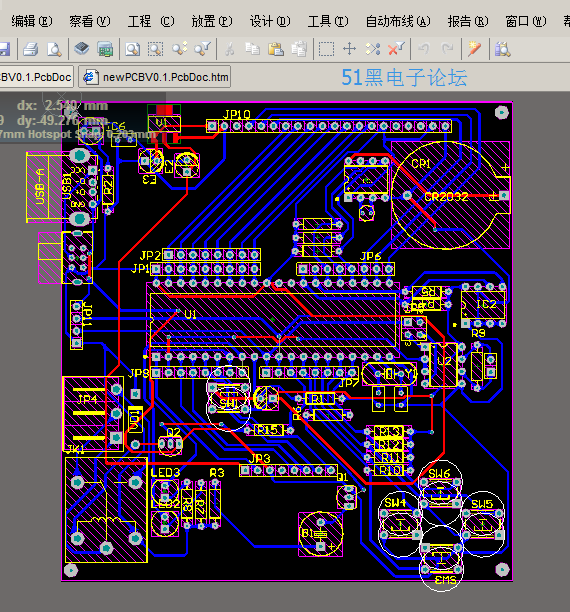Select the CR2032 battery holder component
Image resolution: width=570 pixels, height=612 pixels.
click(x=451, y=195)
